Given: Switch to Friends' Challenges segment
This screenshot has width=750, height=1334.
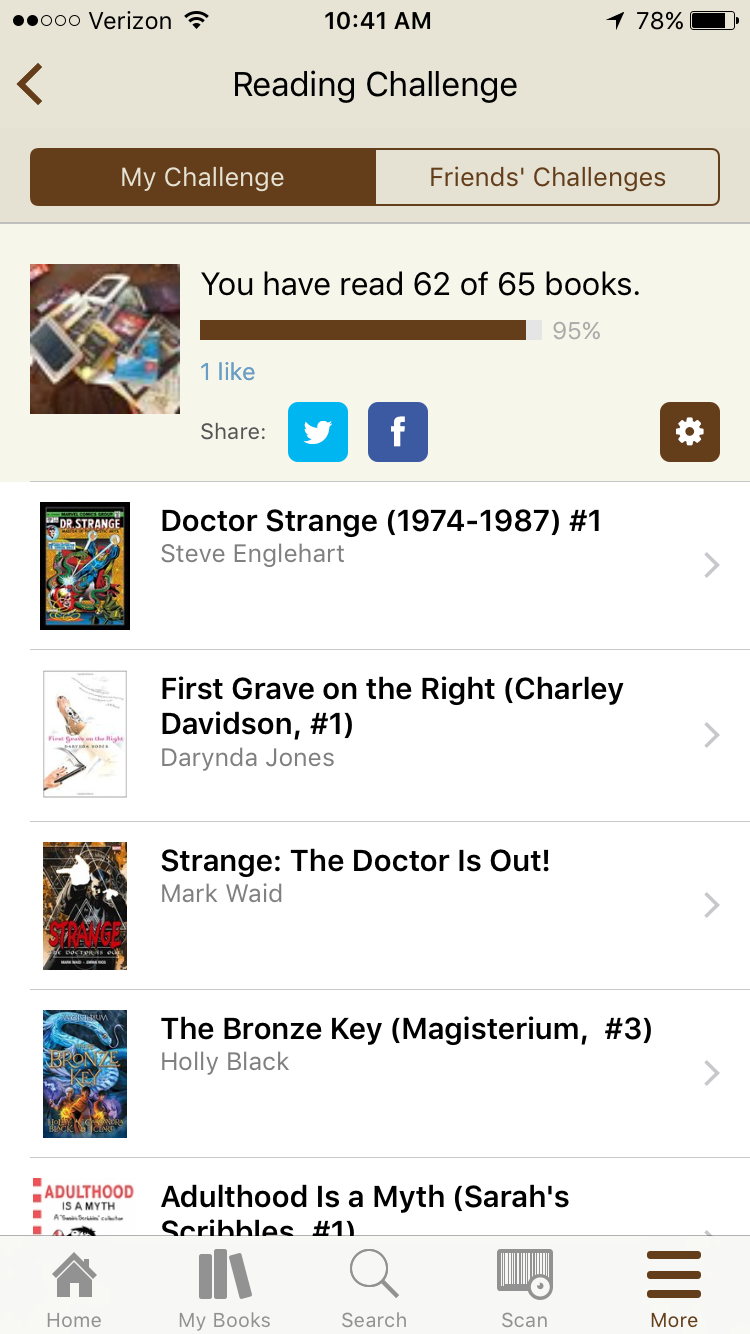Looking at the screenshot, I should tap(547, 177).
